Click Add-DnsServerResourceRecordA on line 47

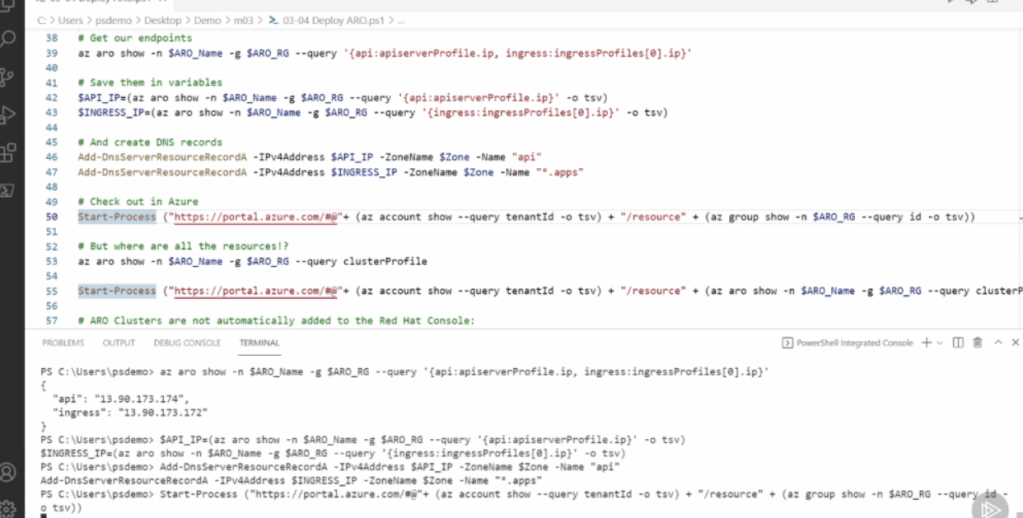162,172
